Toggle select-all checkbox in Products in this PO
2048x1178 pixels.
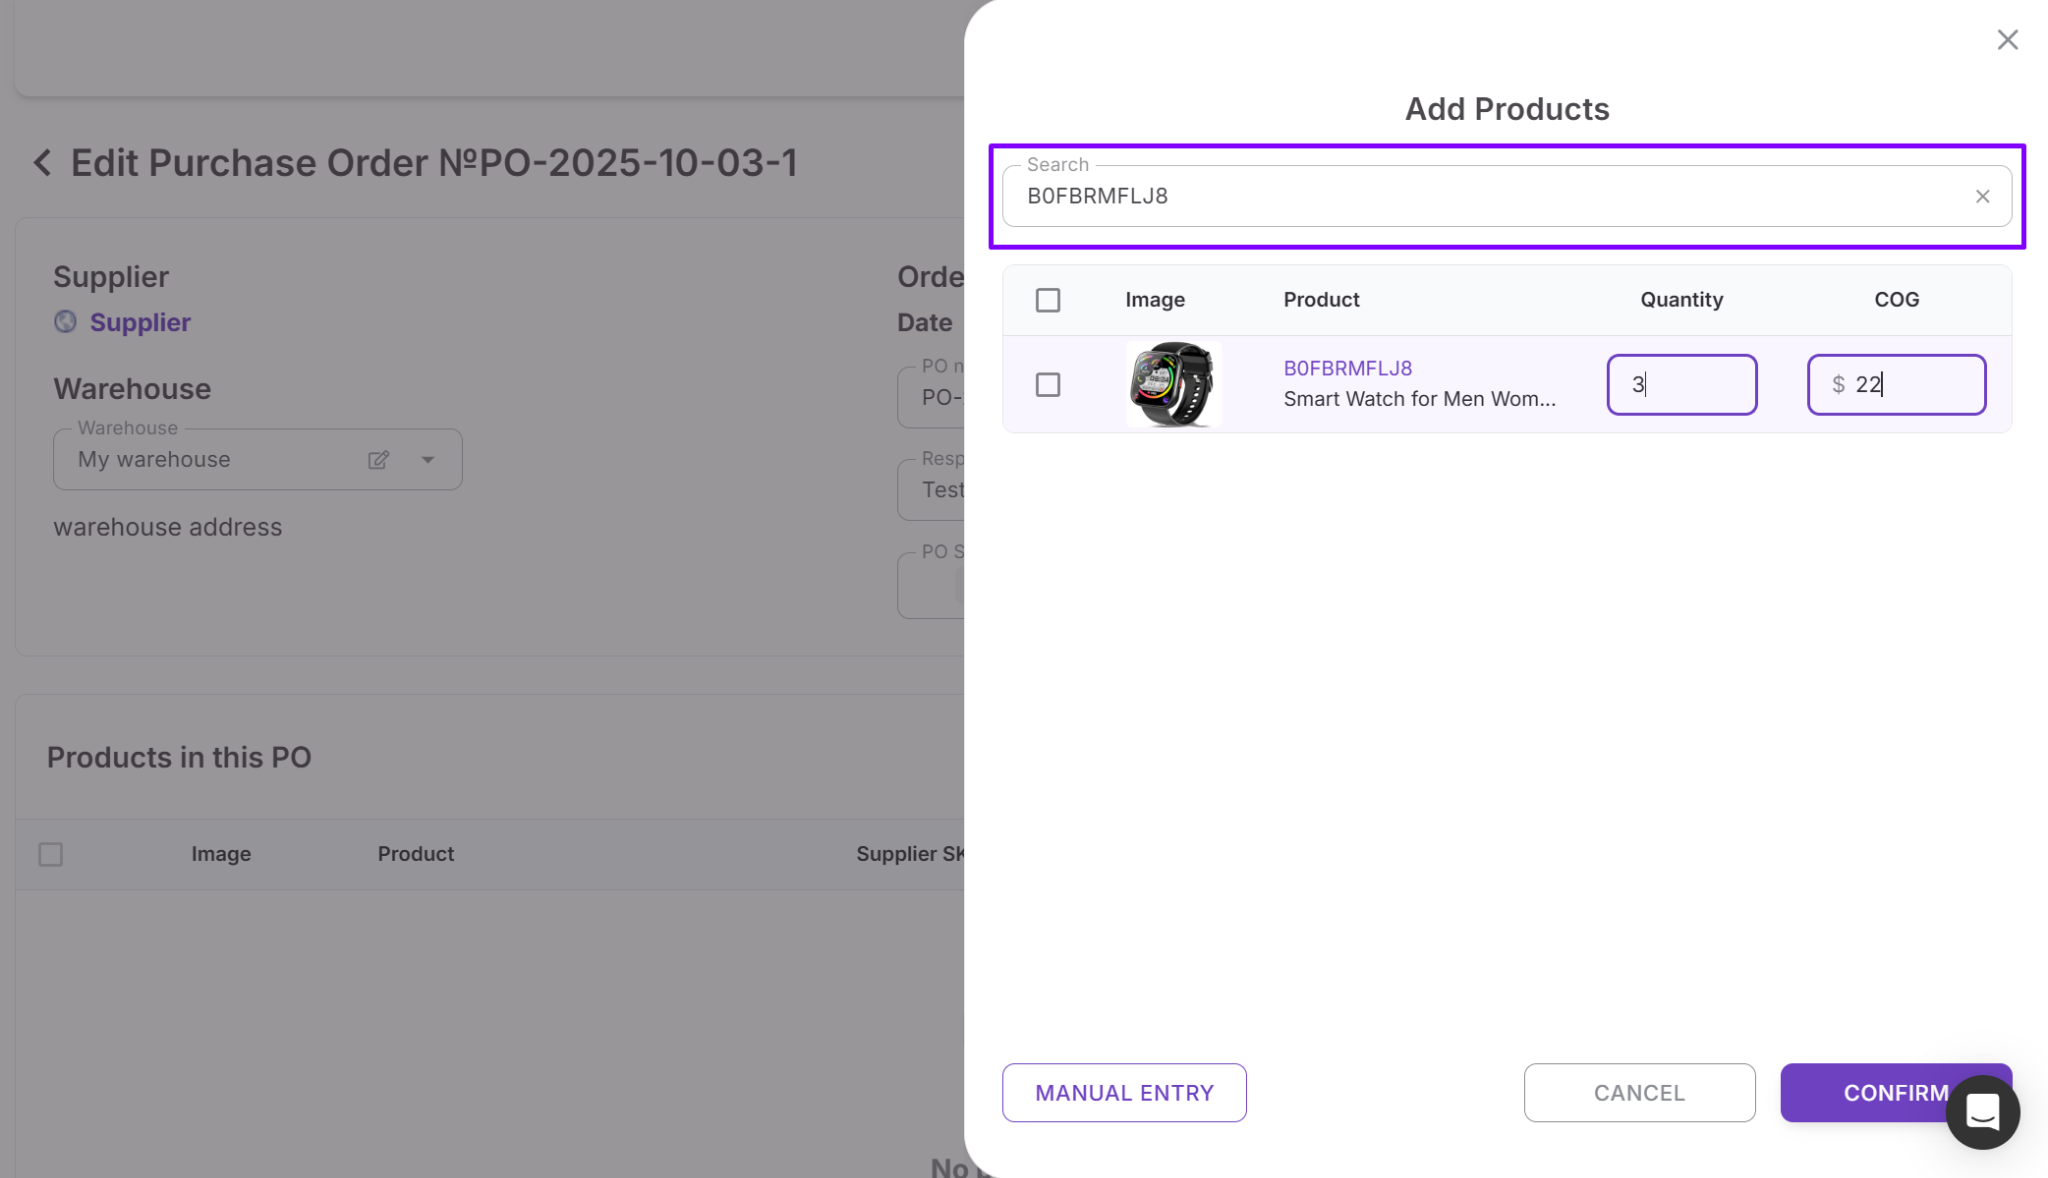[x=51, y=854]
